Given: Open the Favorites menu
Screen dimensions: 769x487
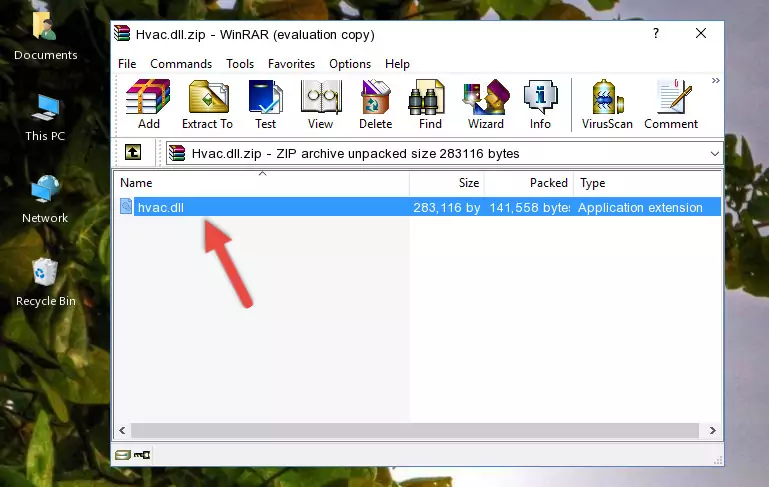Looking at the screenshot, I should coord(291,64).
